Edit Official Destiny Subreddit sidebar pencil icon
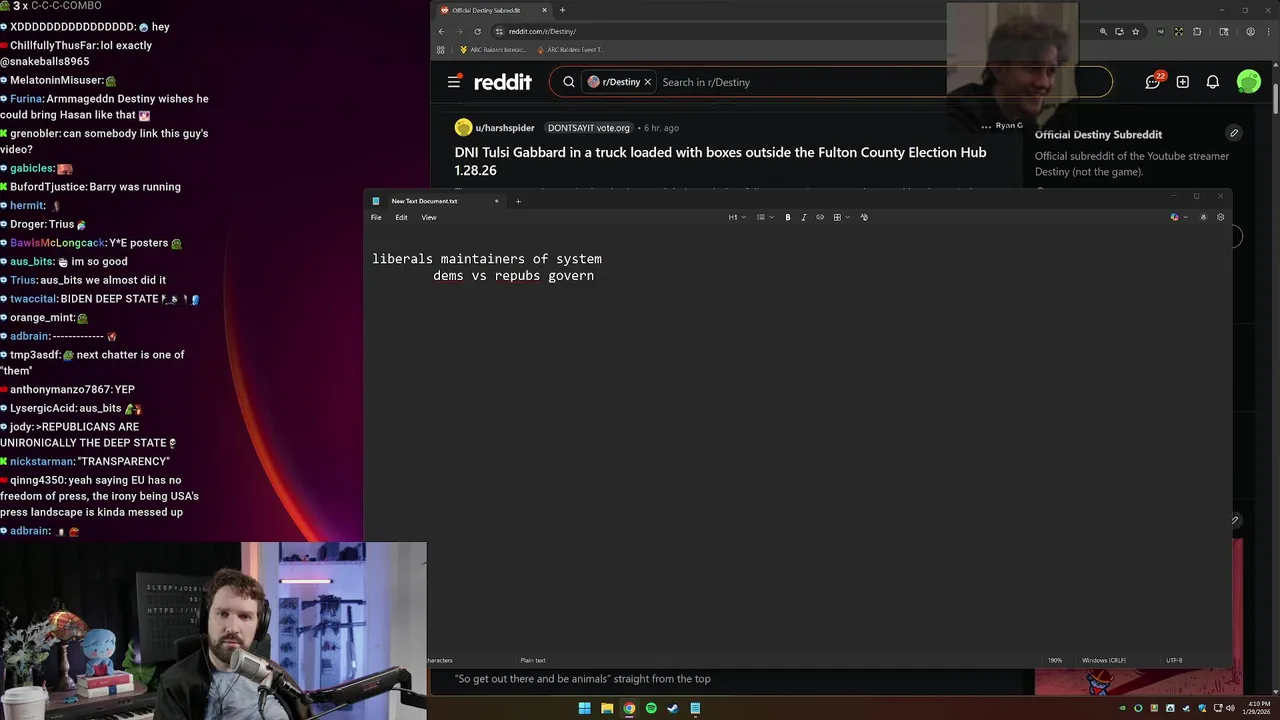Viewport: 1280px width, 720px height. click(x=1234, y=133)
